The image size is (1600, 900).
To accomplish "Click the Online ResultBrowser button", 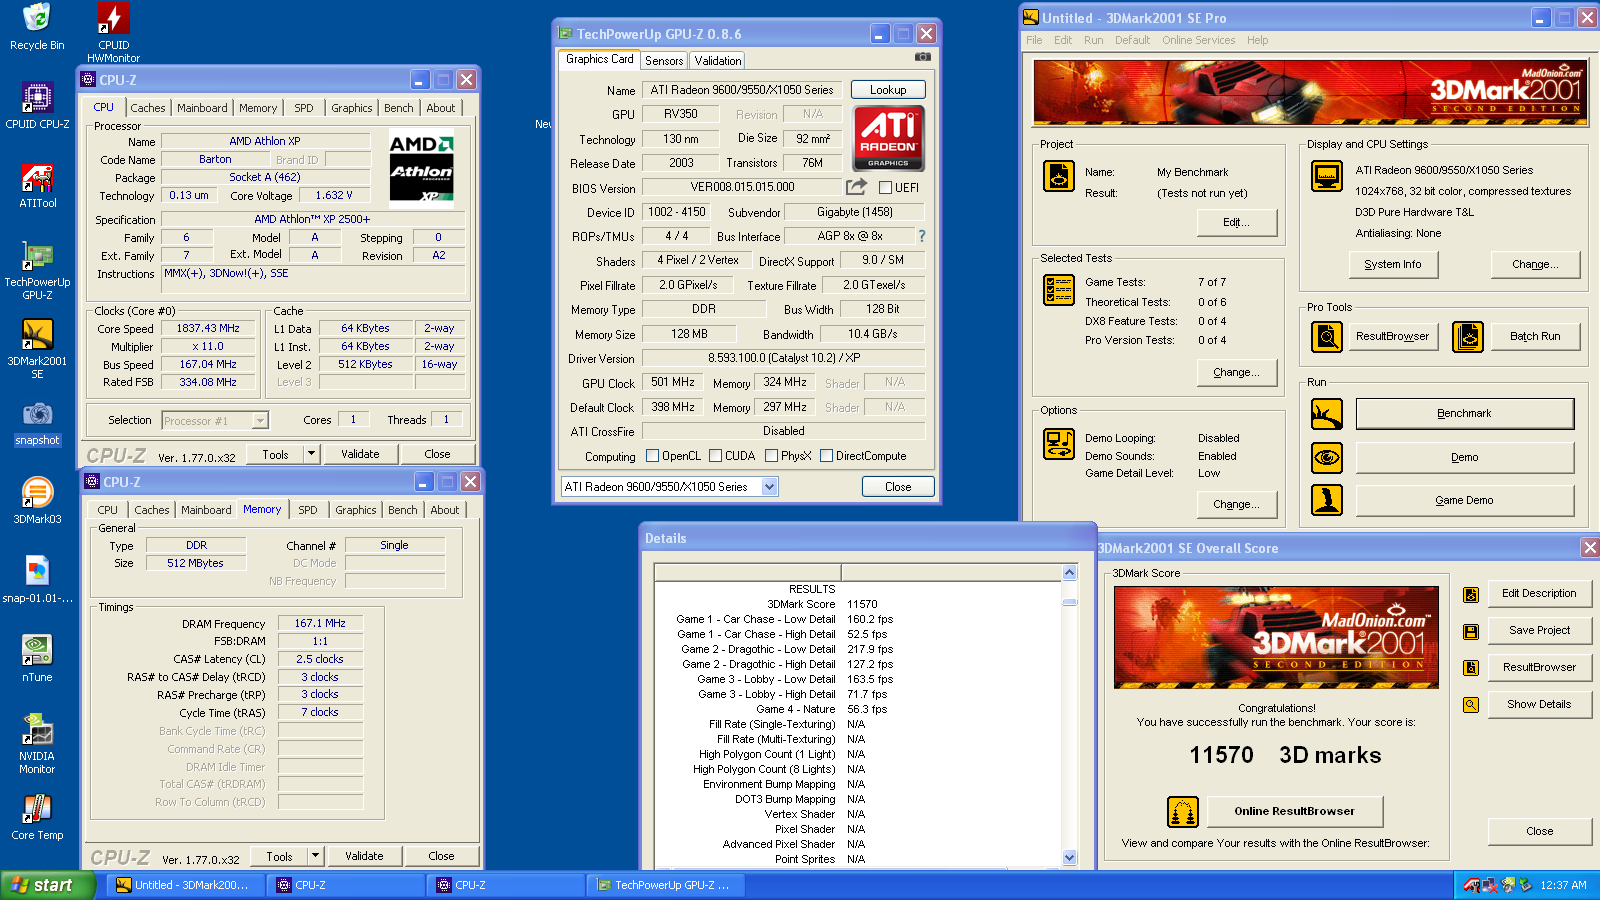I will pos(1294,811).
